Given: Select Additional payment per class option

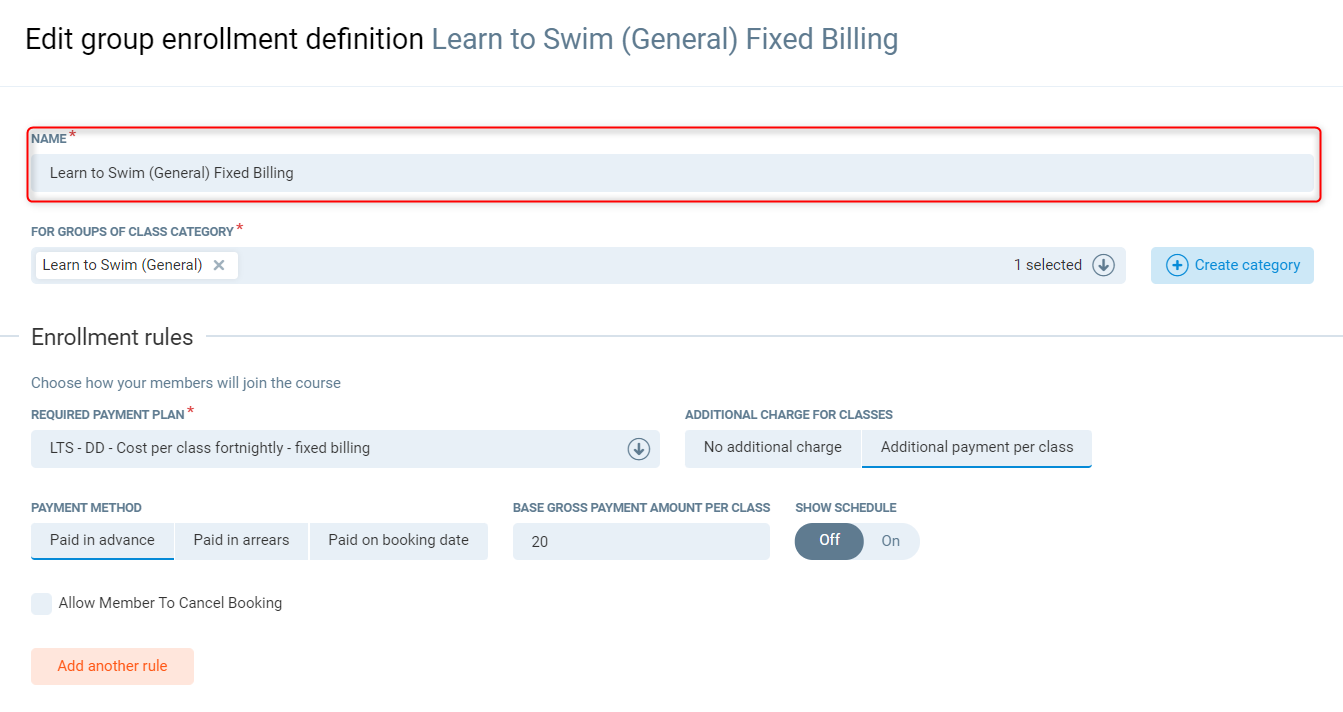Looking at the screenshot, I should tap(977, 448).
